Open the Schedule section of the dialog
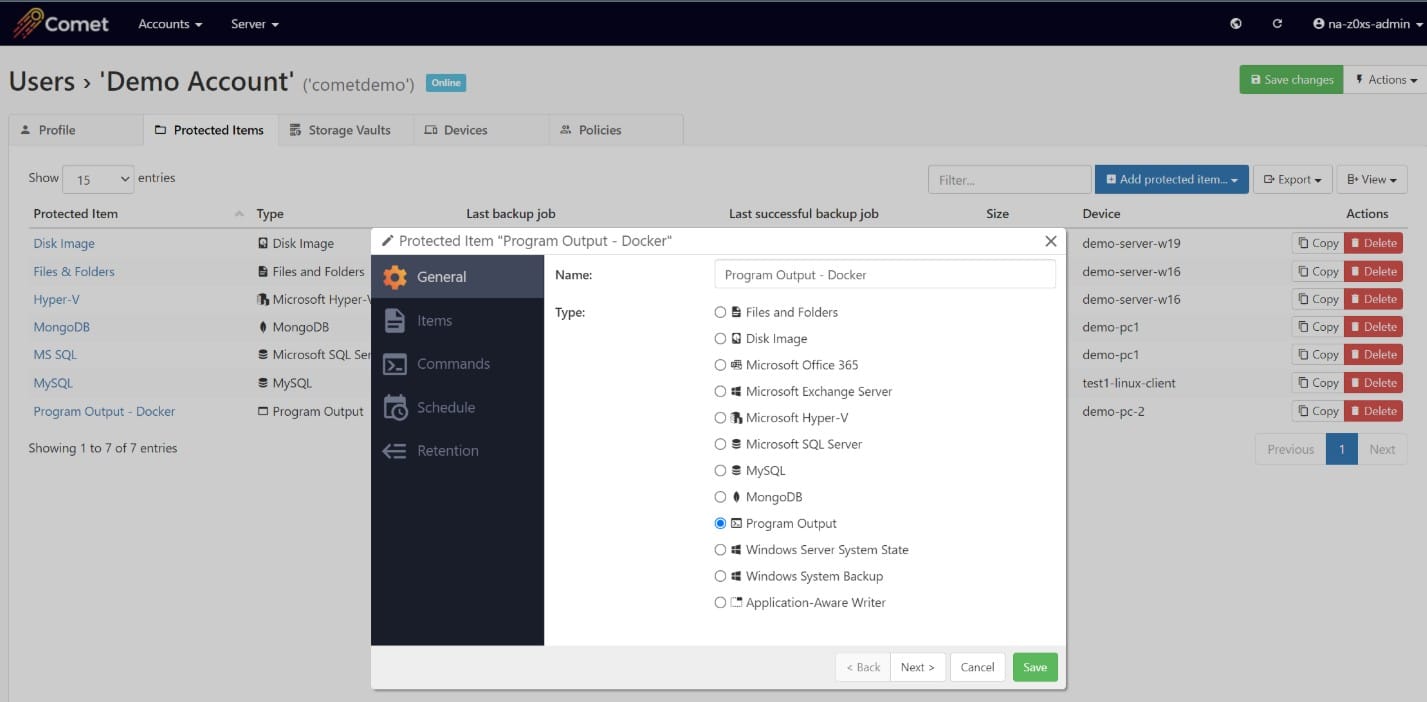1427x702 pixels. pyautogui.click(x=449, y=407)
